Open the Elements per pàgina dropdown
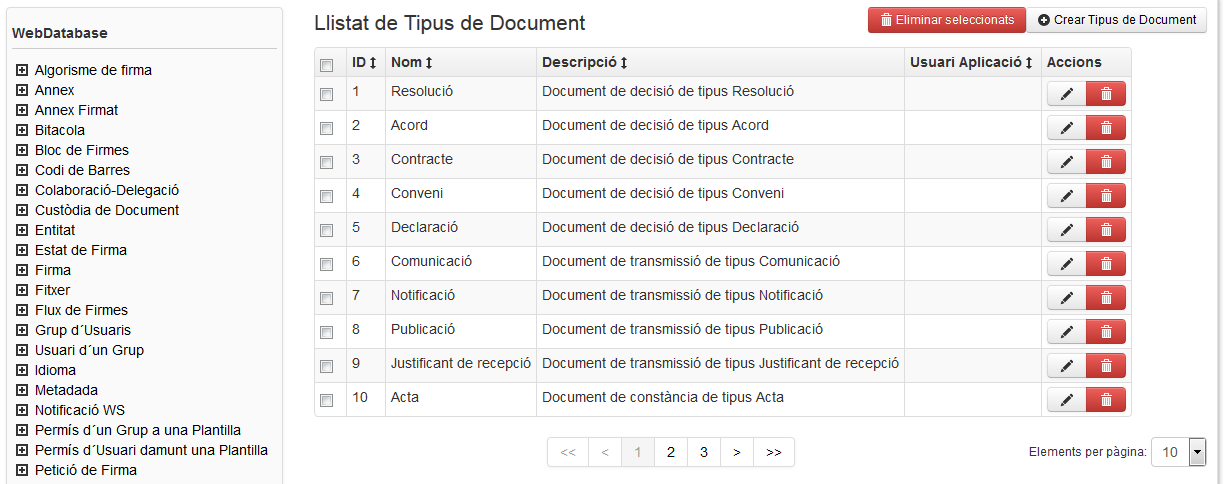The height and width of the screenshot is (484, 1224). pos(1179,452)
